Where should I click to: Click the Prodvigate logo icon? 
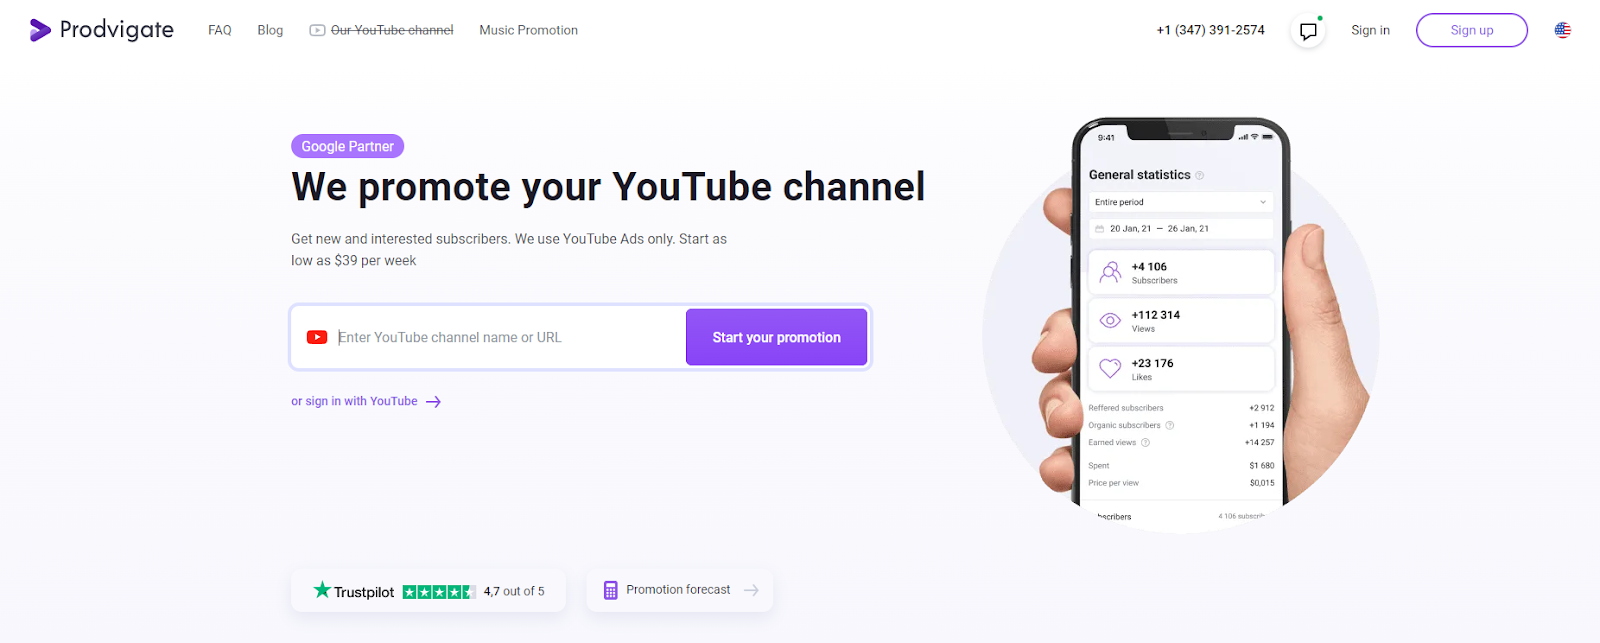point(40,30)
